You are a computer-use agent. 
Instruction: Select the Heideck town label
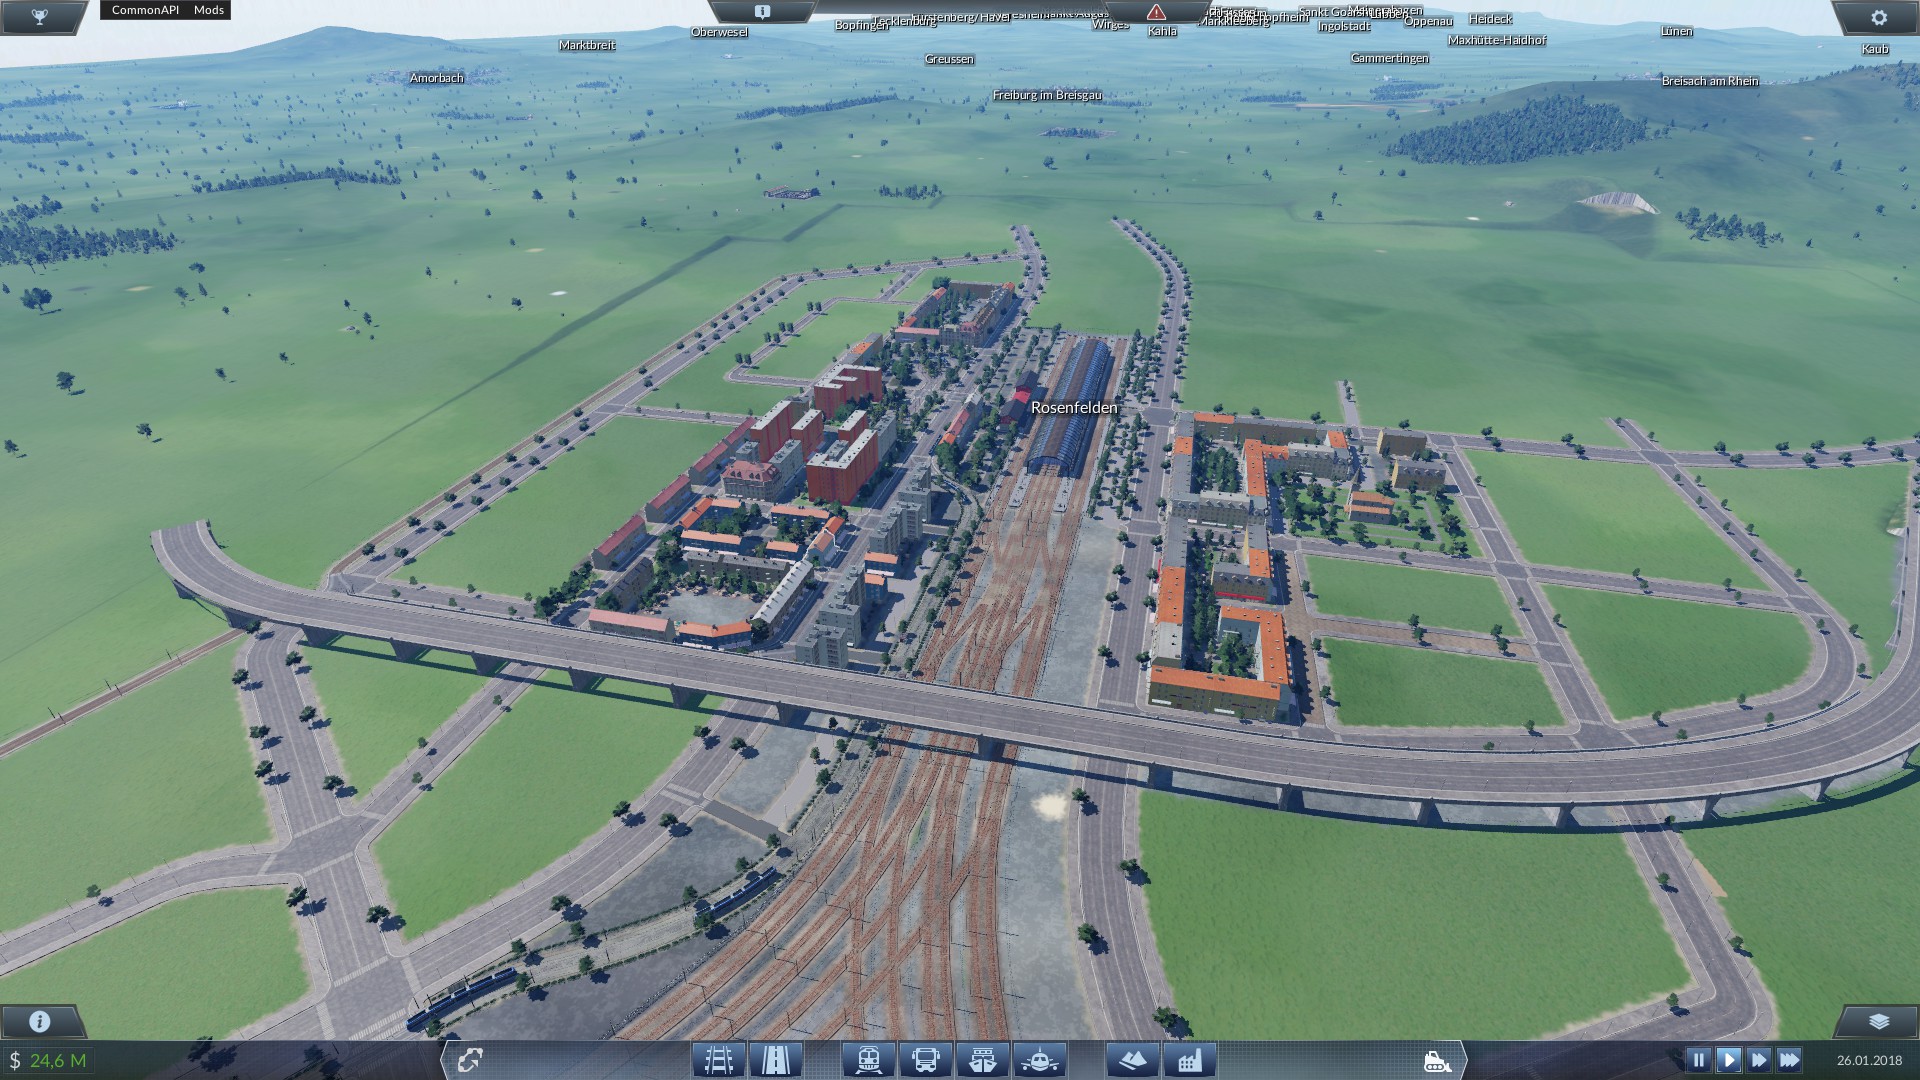pos(1490,19)
